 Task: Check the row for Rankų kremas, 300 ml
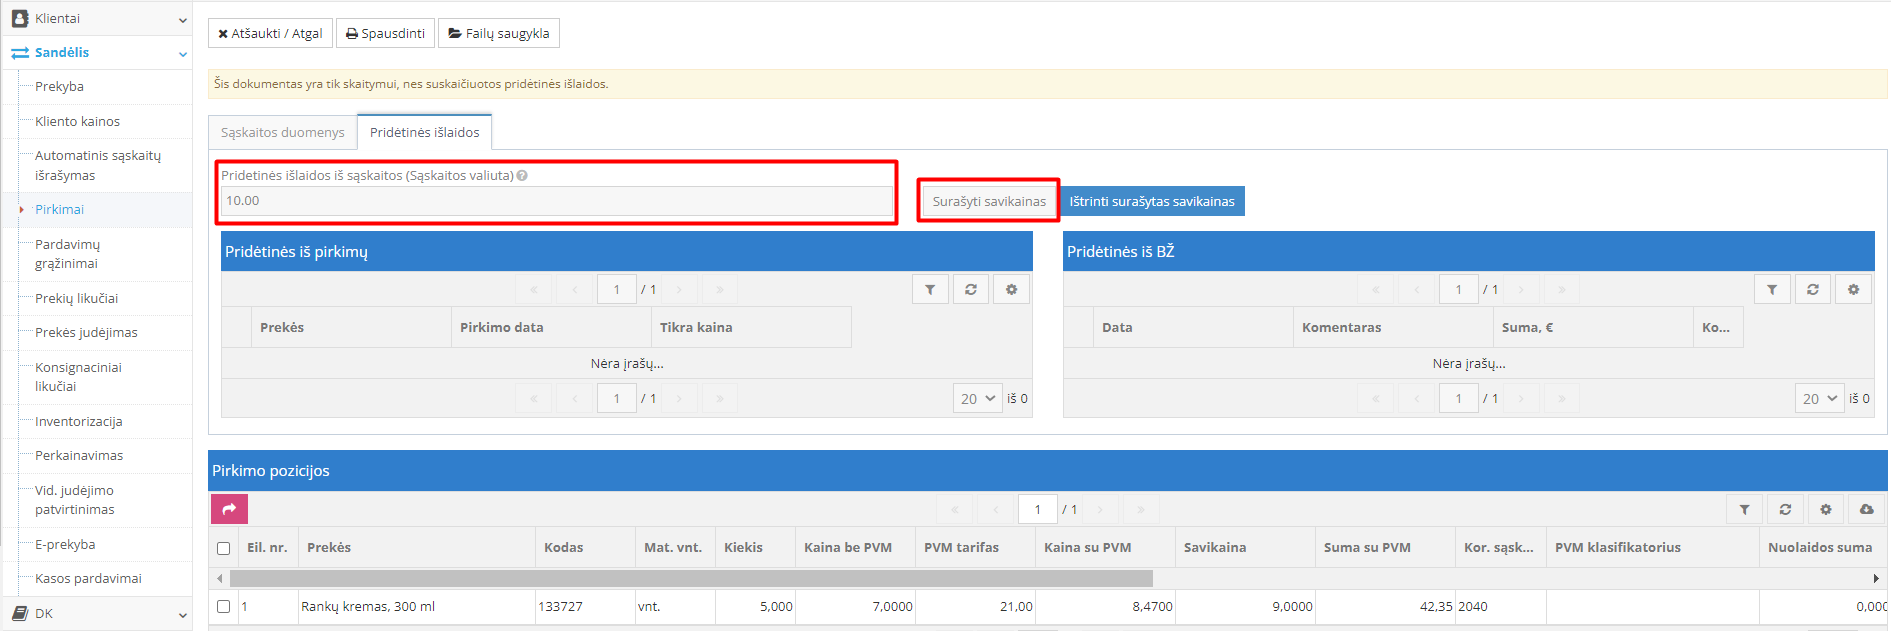click(223, 606)
